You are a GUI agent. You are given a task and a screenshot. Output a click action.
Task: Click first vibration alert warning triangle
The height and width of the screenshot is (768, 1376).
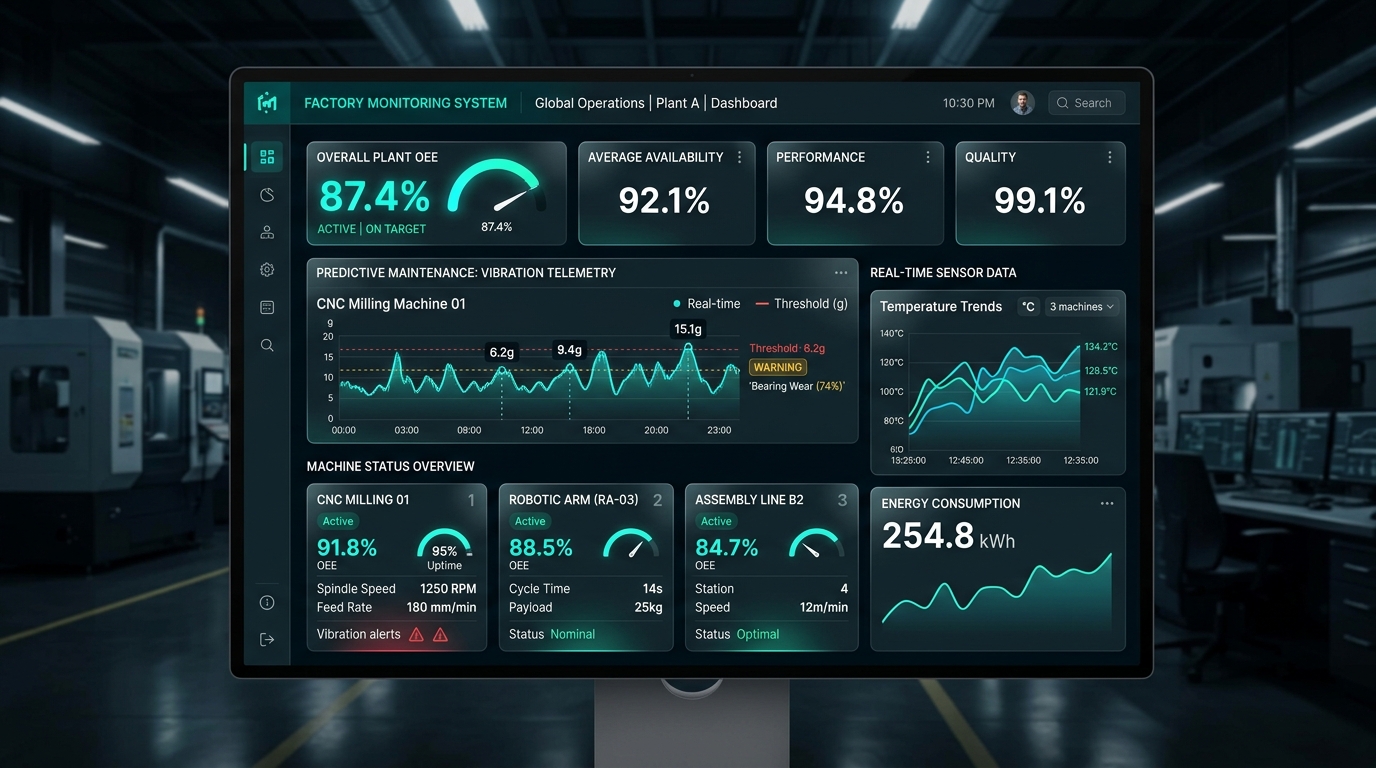(x=417, y=634)
